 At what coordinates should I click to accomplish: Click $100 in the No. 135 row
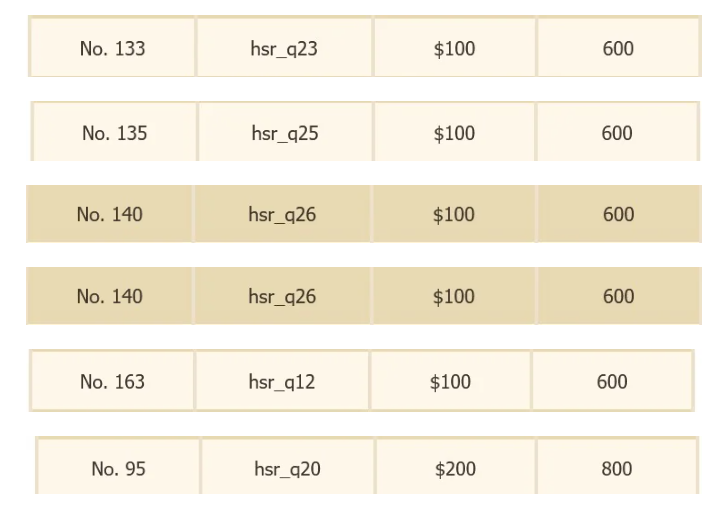pos(454,133)
